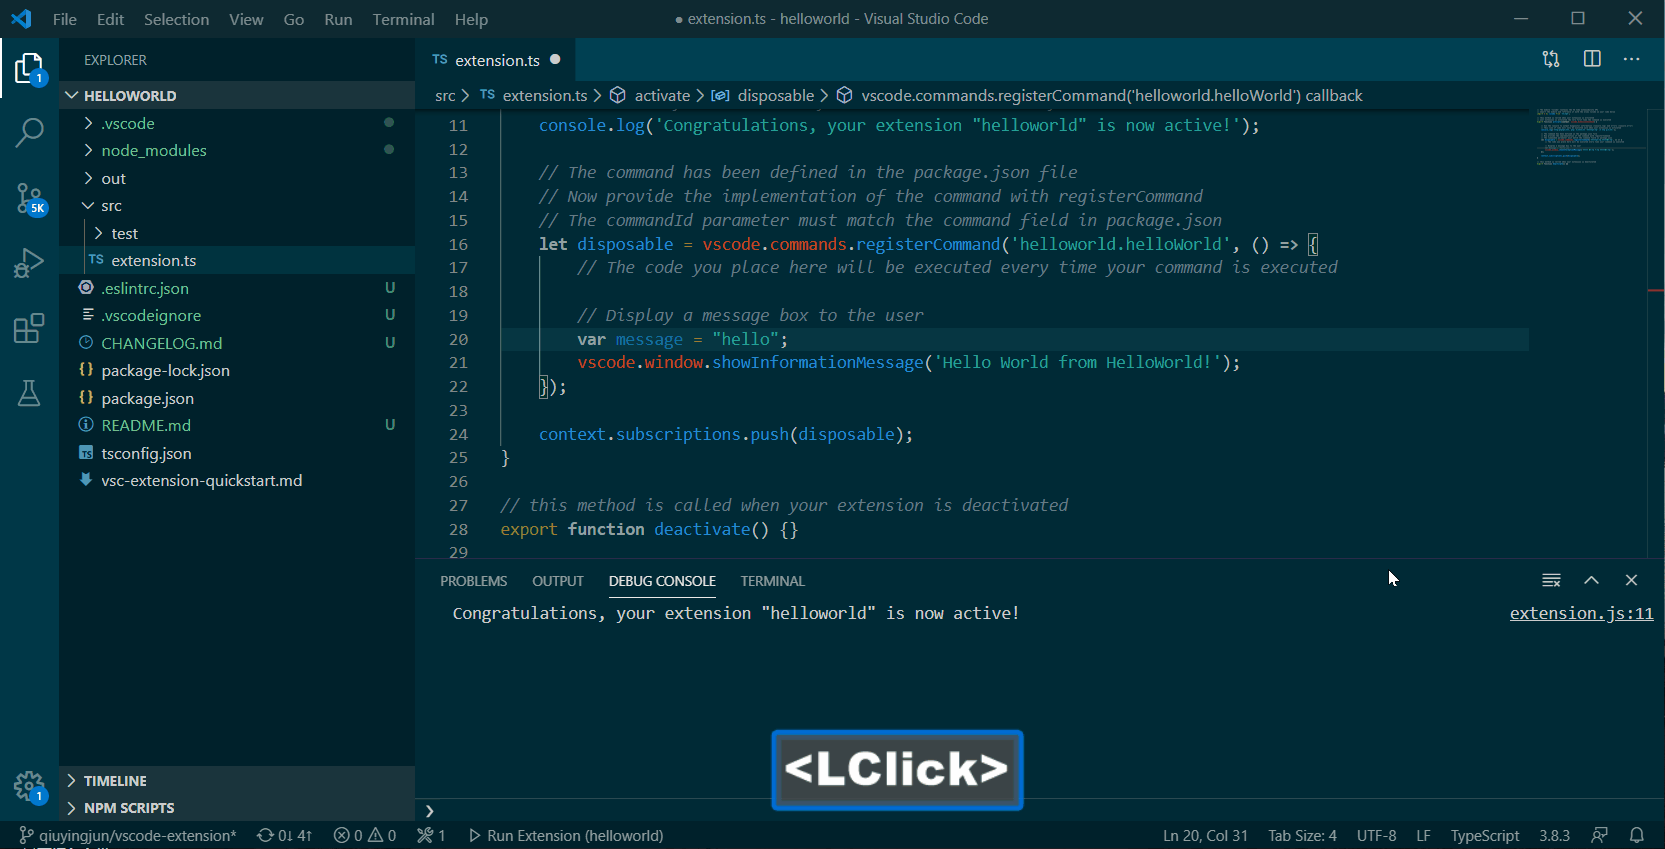The image size is (1665, 849).
Task: Switch to the OUTPUT panel tab
Action: (558, 581)
